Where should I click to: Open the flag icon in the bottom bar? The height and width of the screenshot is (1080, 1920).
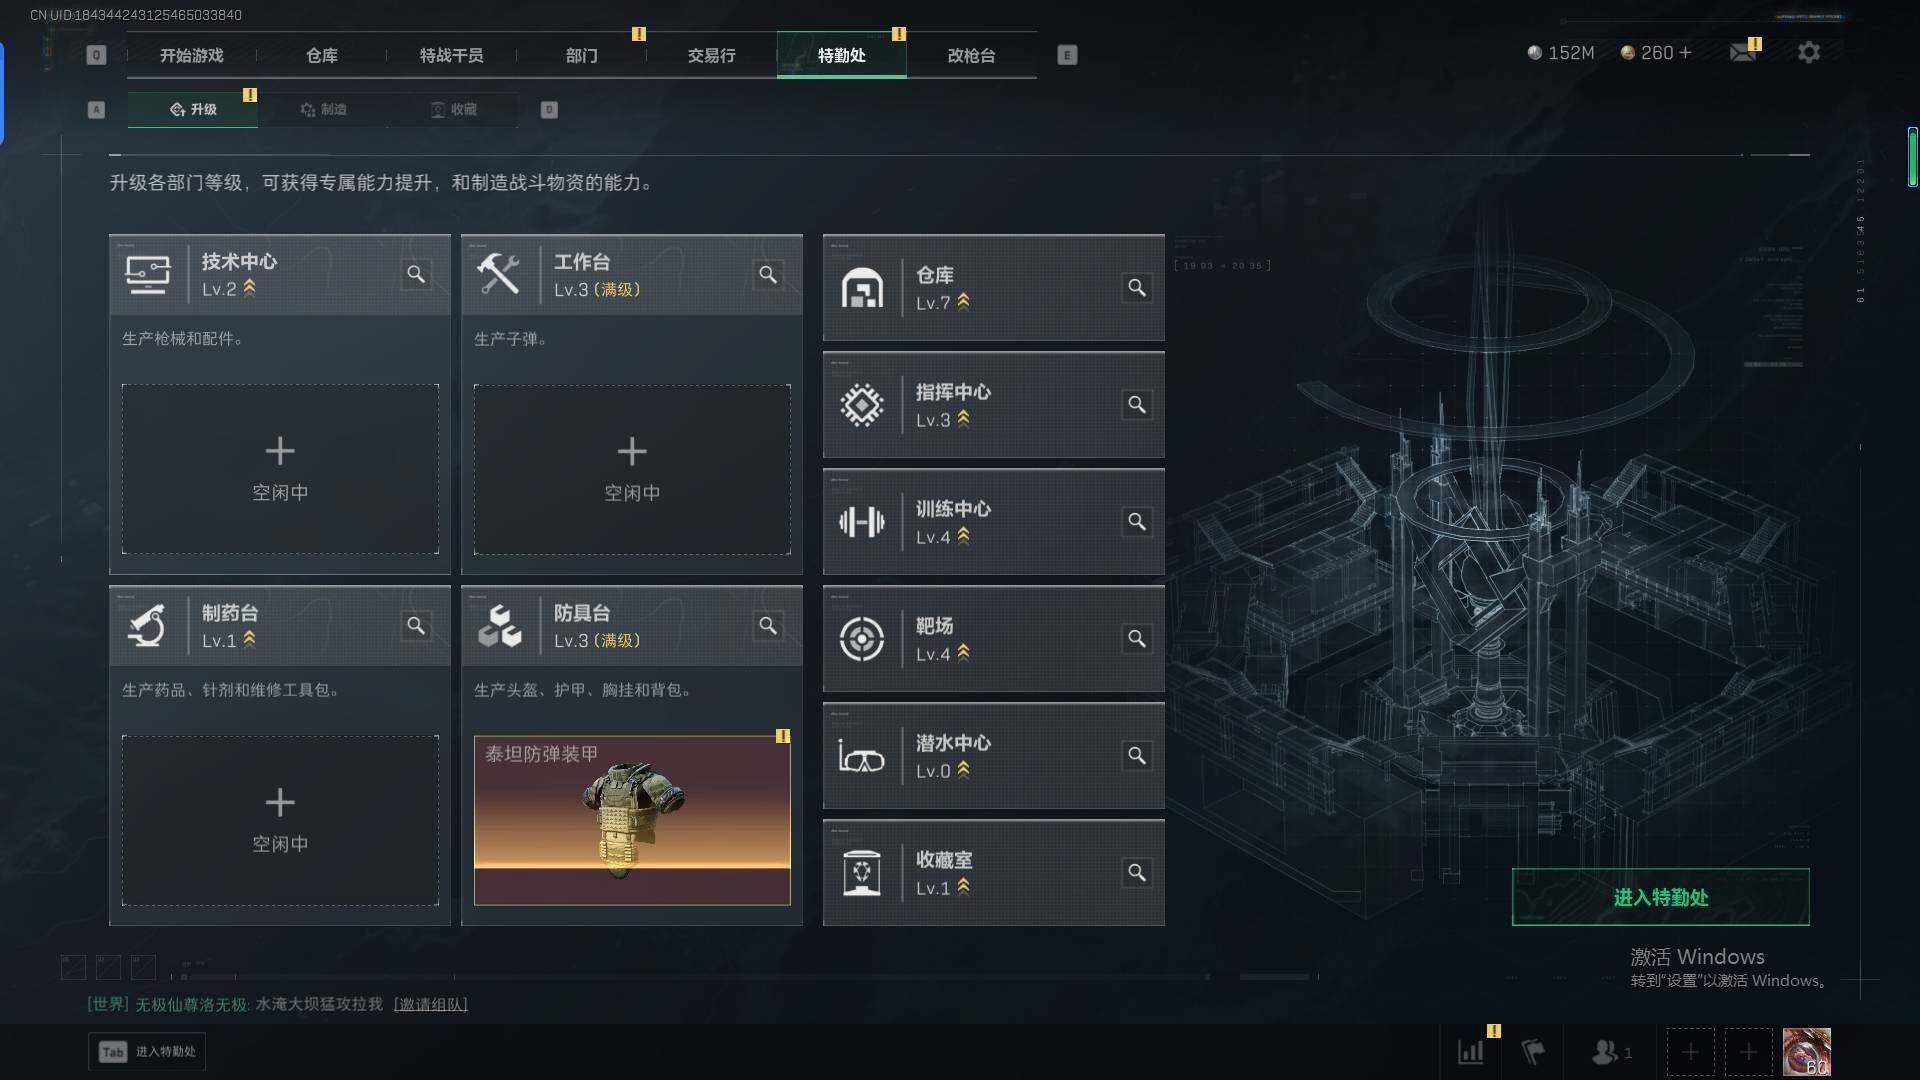1533,1051
